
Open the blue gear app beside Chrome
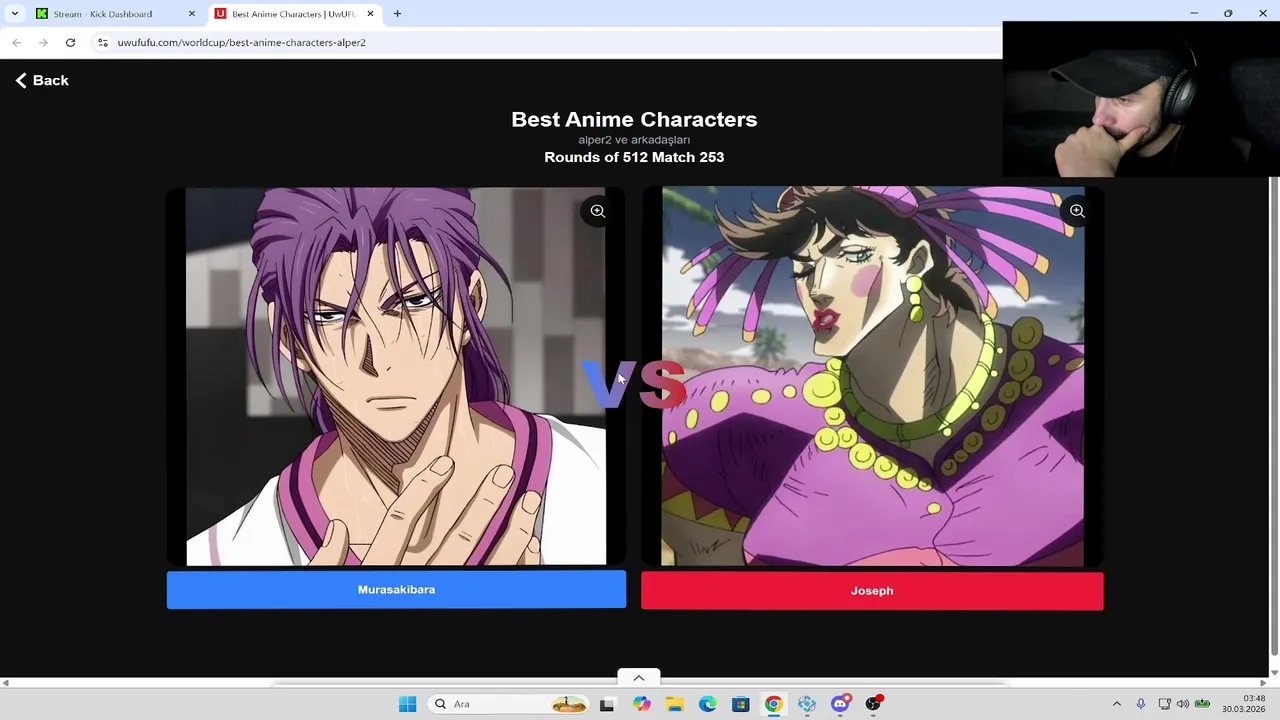pos(807,704)
